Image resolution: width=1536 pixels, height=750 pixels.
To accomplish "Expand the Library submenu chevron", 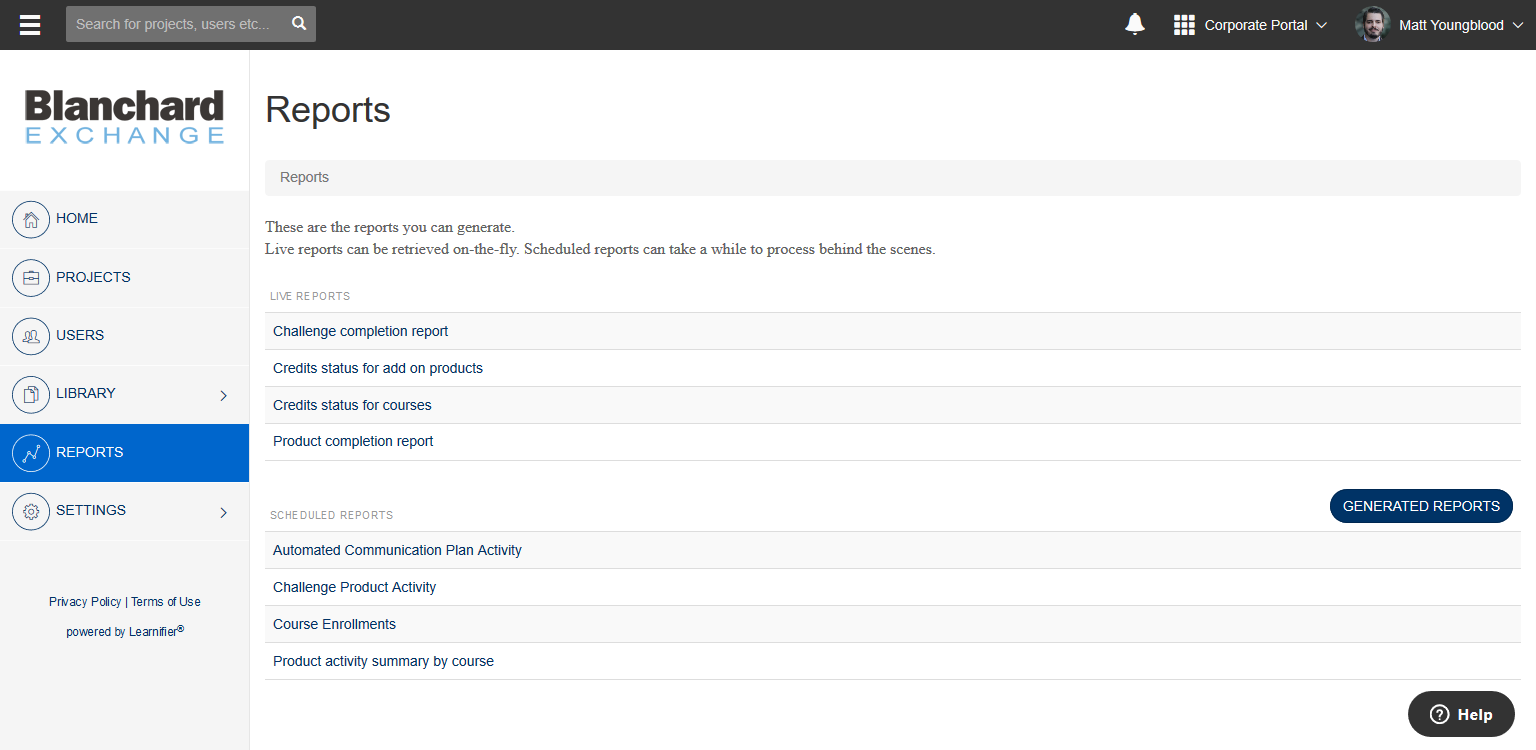I will [223, 395].
